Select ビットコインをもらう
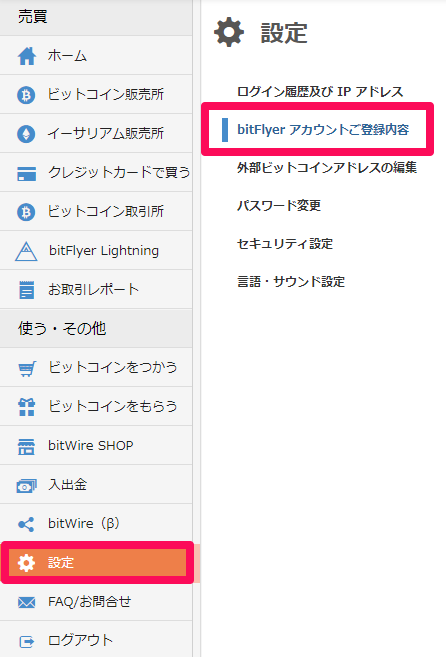The width and height of the screenshot is (446, 657). pos(96,406)
